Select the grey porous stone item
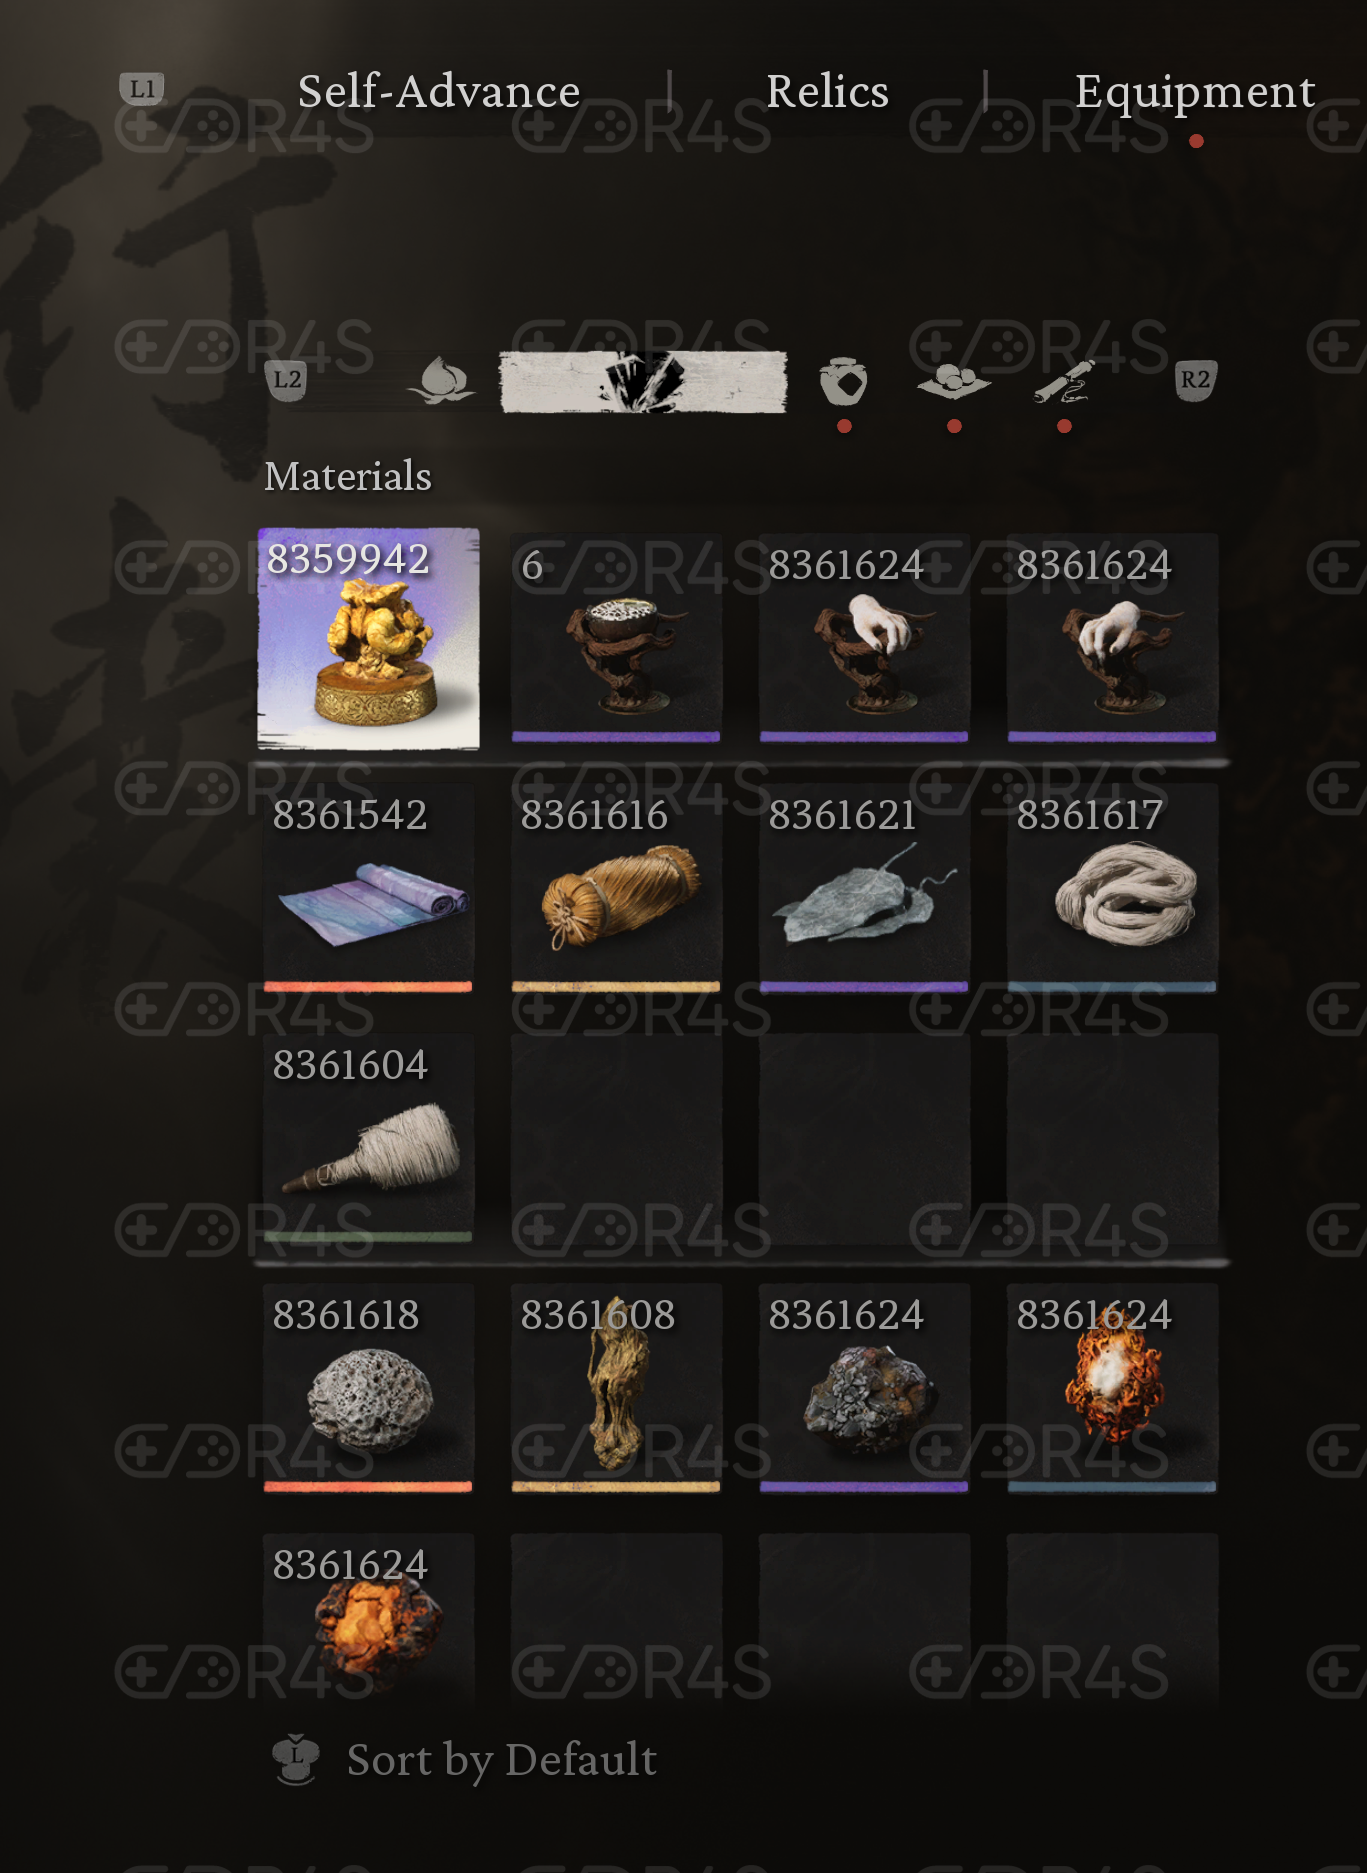1367x1873 pixels. click(368, 1388)
